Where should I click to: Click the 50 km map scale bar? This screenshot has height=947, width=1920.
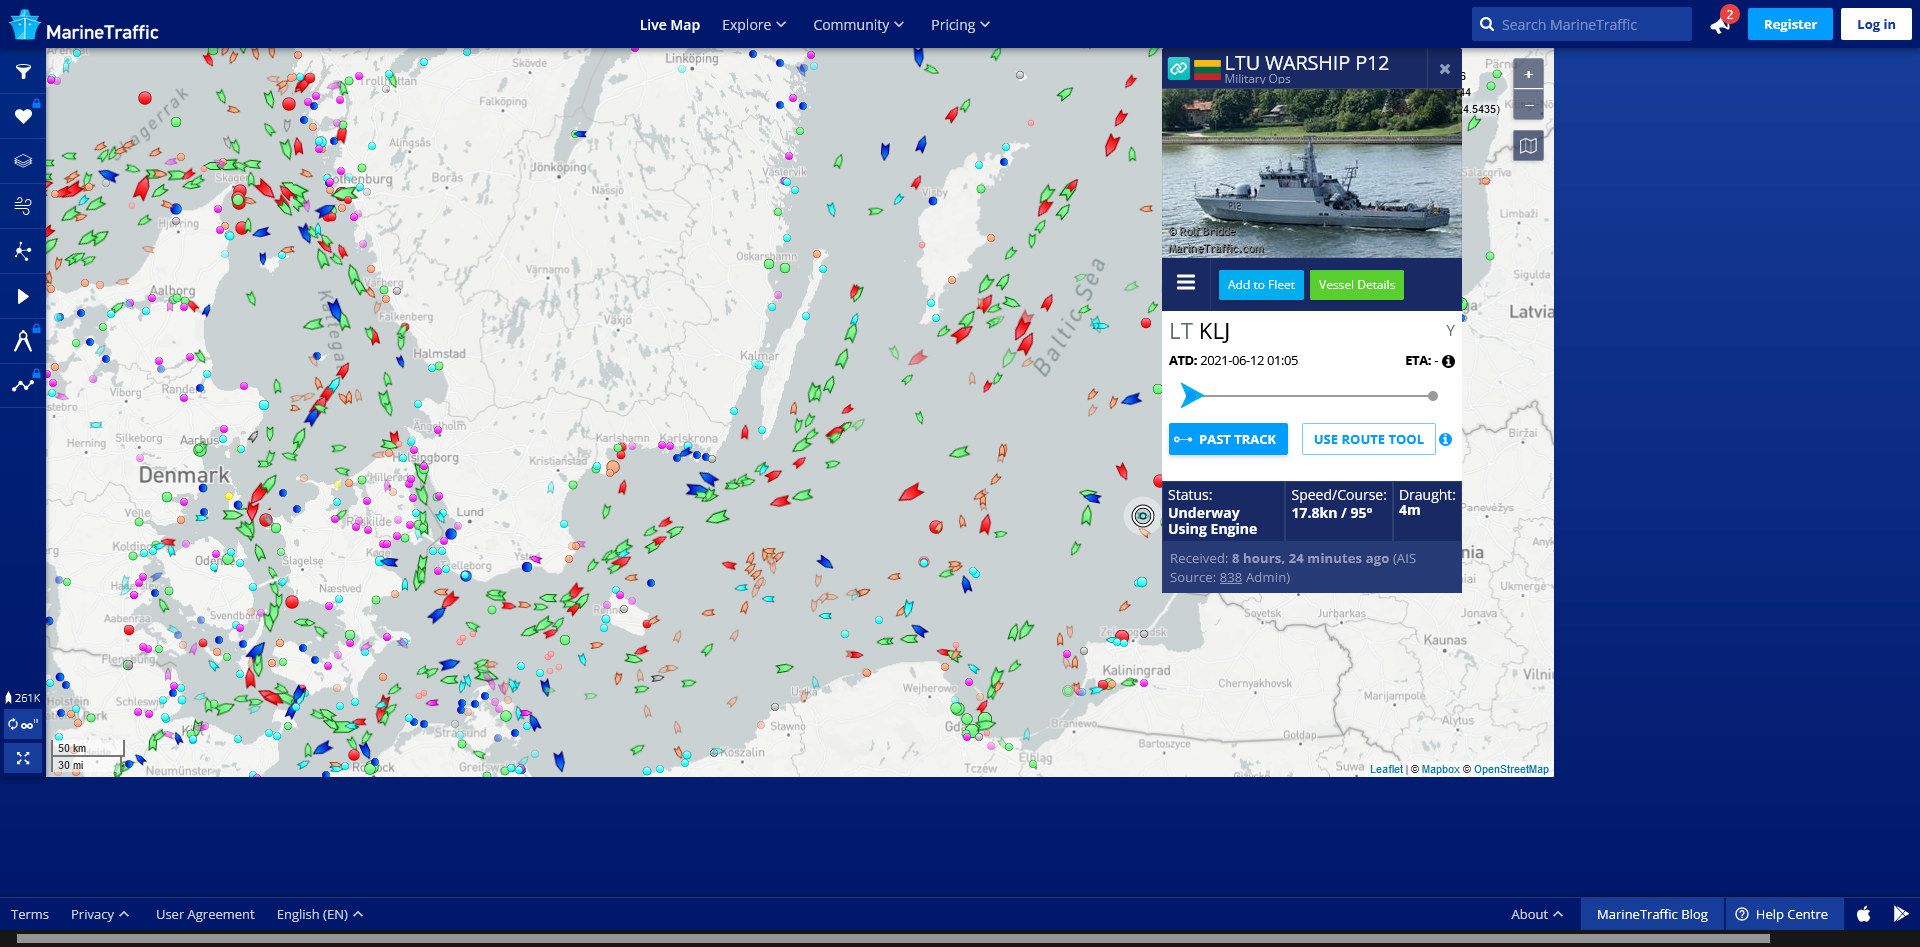(x=89, y=748)
